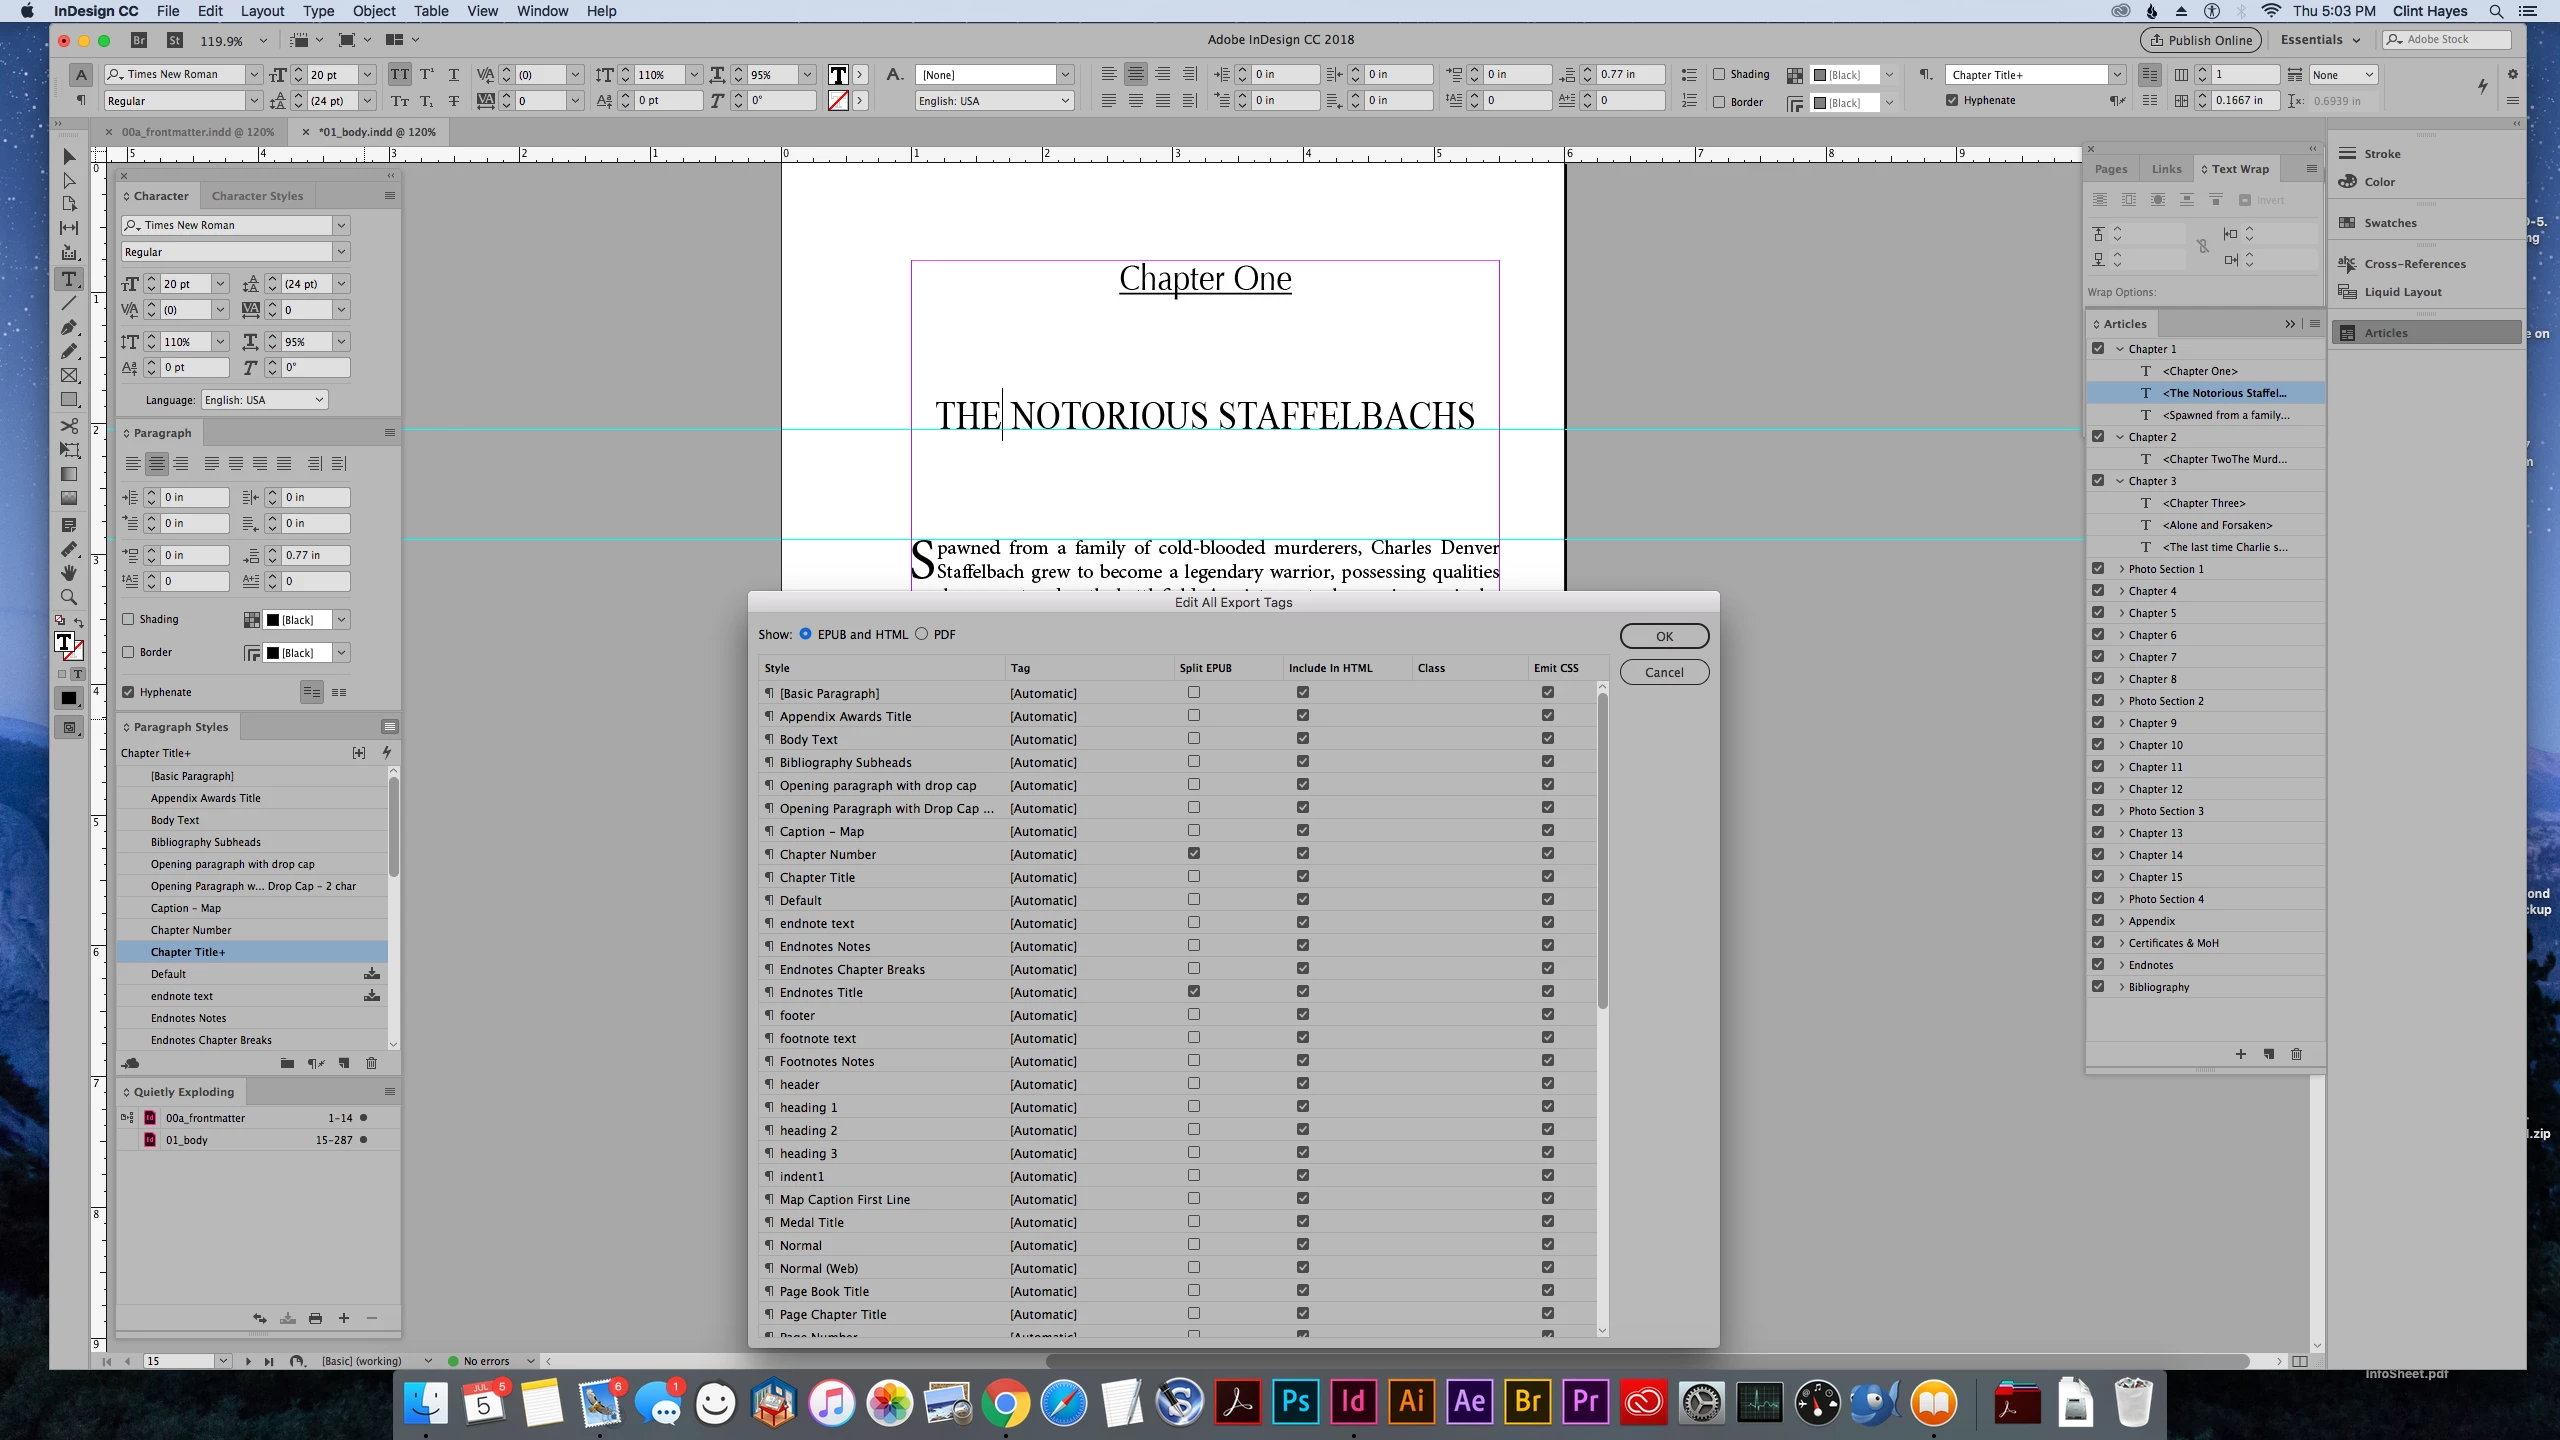Image resolution: width=2560 pixels, height=1440 pixels.
Task: Switch to the Character Styles tab
Action: 257,196
